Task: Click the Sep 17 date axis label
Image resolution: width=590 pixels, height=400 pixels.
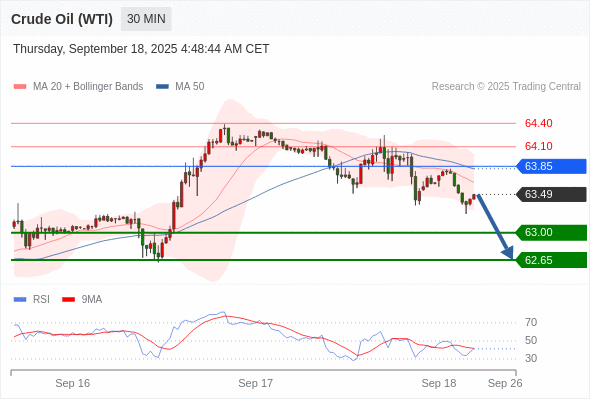Action: pos(255,383)
